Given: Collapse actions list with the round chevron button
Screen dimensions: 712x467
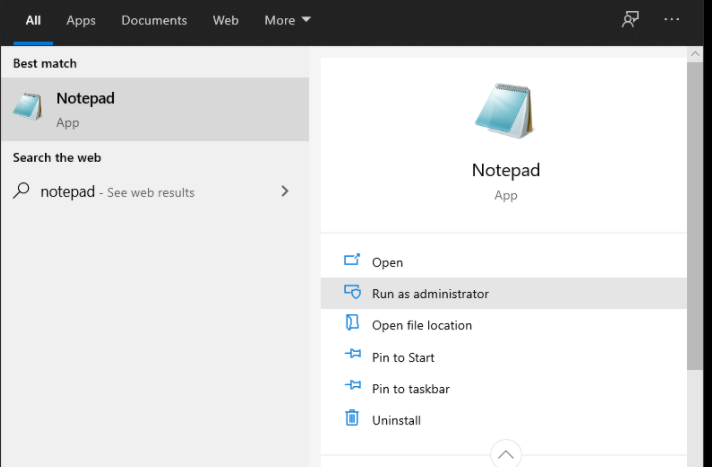Looking at the screenshot, I should pos(506,453).
